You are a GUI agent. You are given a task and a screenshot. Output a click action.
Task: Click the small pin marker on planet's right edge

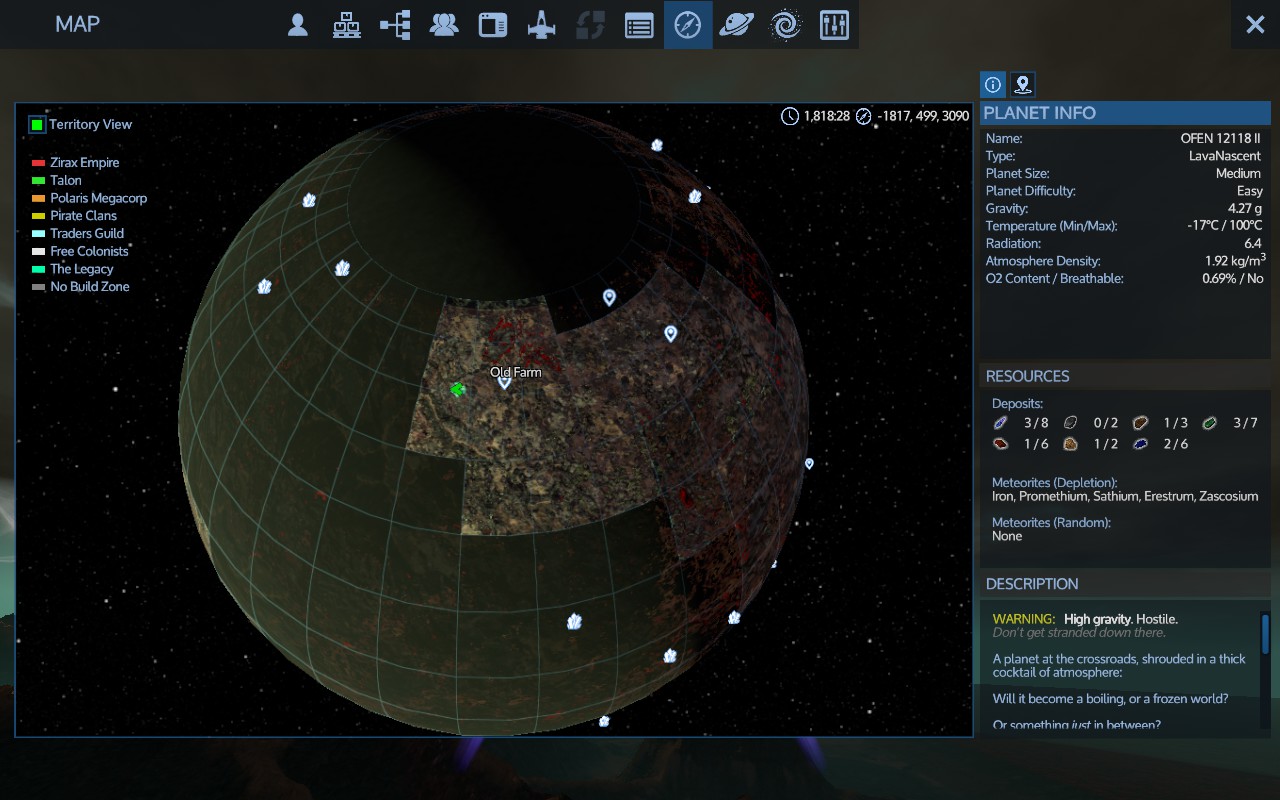(809, 463)
